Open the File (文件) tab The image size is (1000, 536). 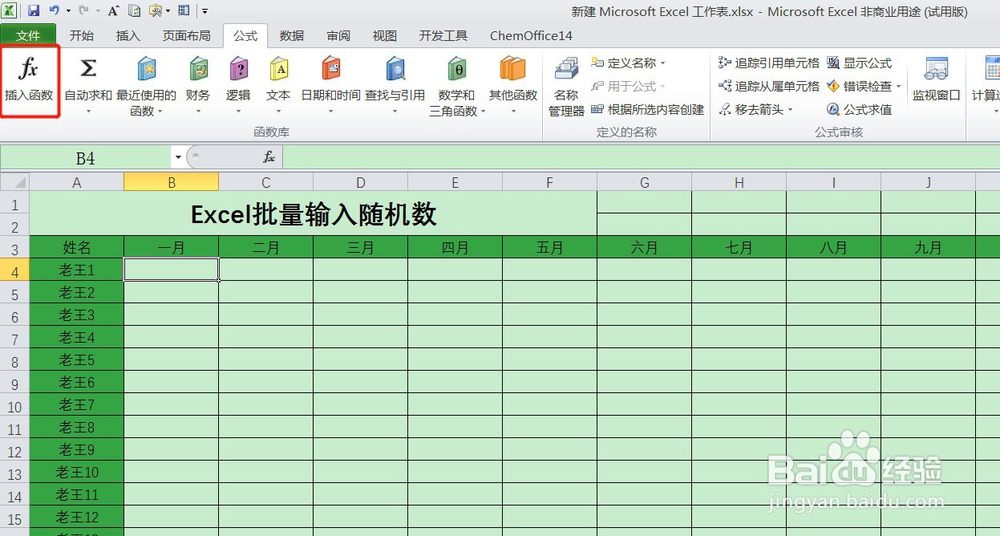coord(28,36)
